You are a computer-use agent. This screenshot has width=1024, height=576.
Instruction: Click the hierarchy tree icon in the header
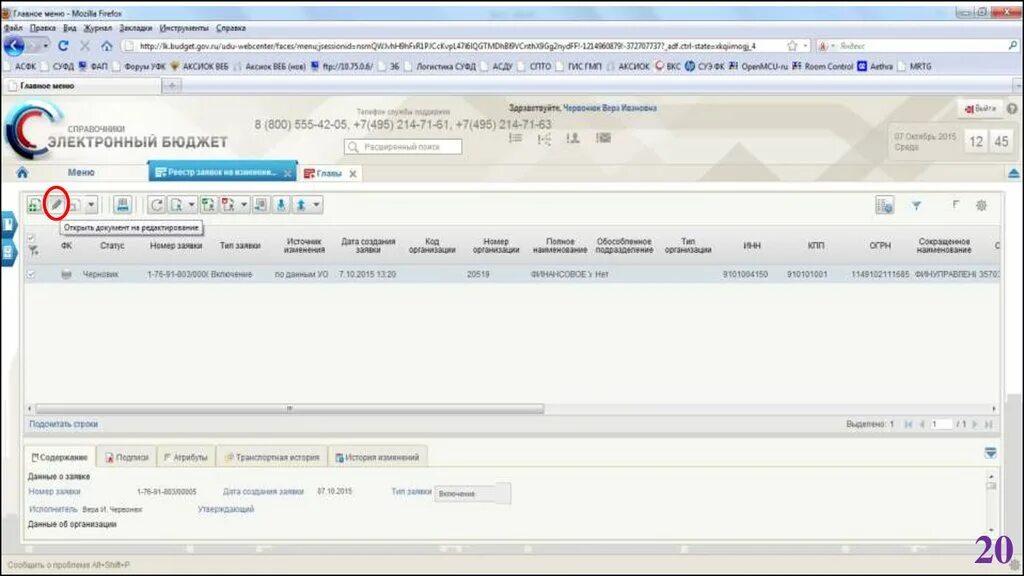click(544, 138)
